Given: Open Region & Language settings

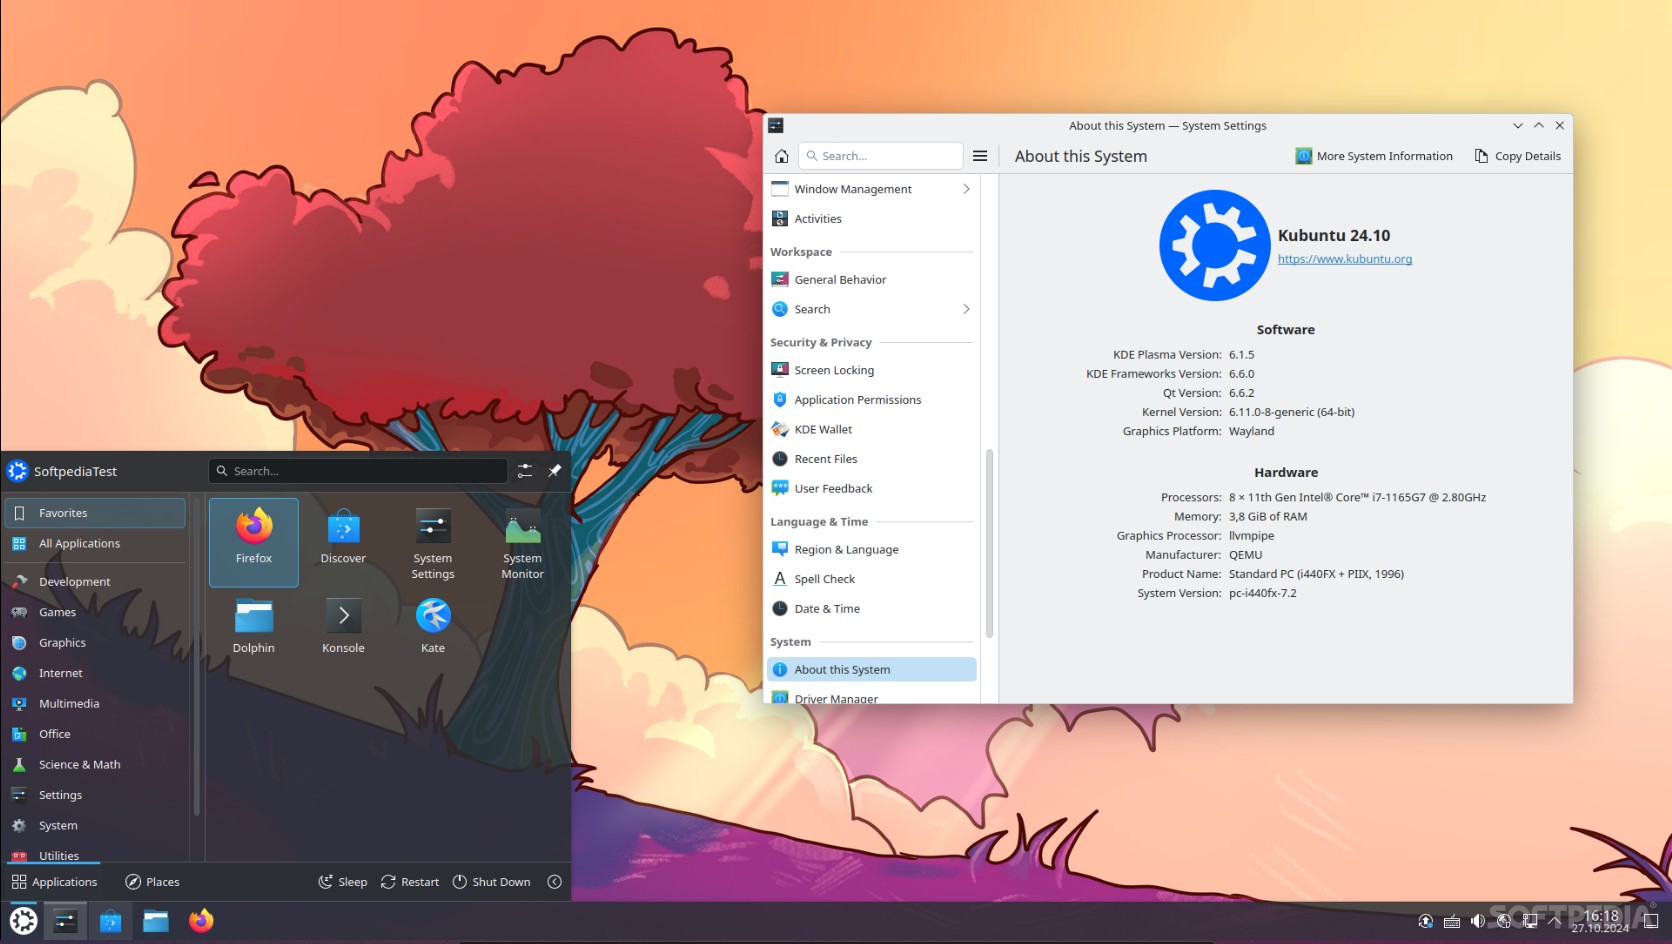Looking at the screenshot, I should 872,550.
